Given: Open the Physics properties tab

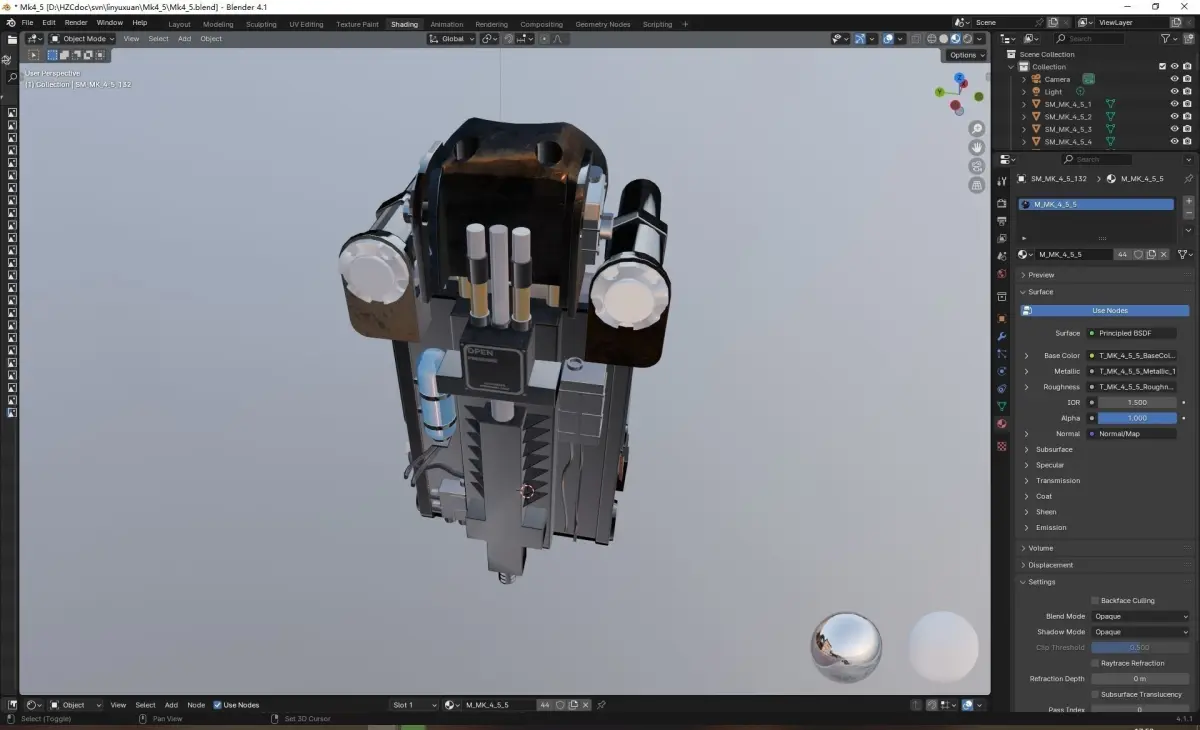Looking at the screenshot, I should tap(1002, 371).
